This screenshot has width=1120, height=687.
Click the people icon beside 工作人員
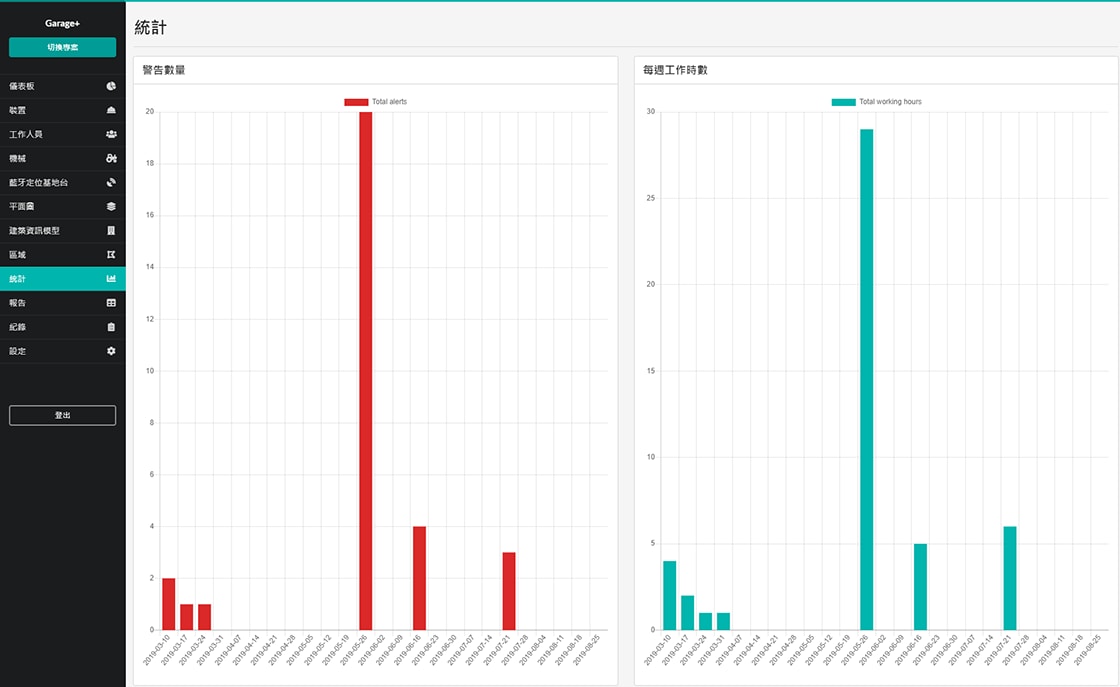[x=111, y=134]
